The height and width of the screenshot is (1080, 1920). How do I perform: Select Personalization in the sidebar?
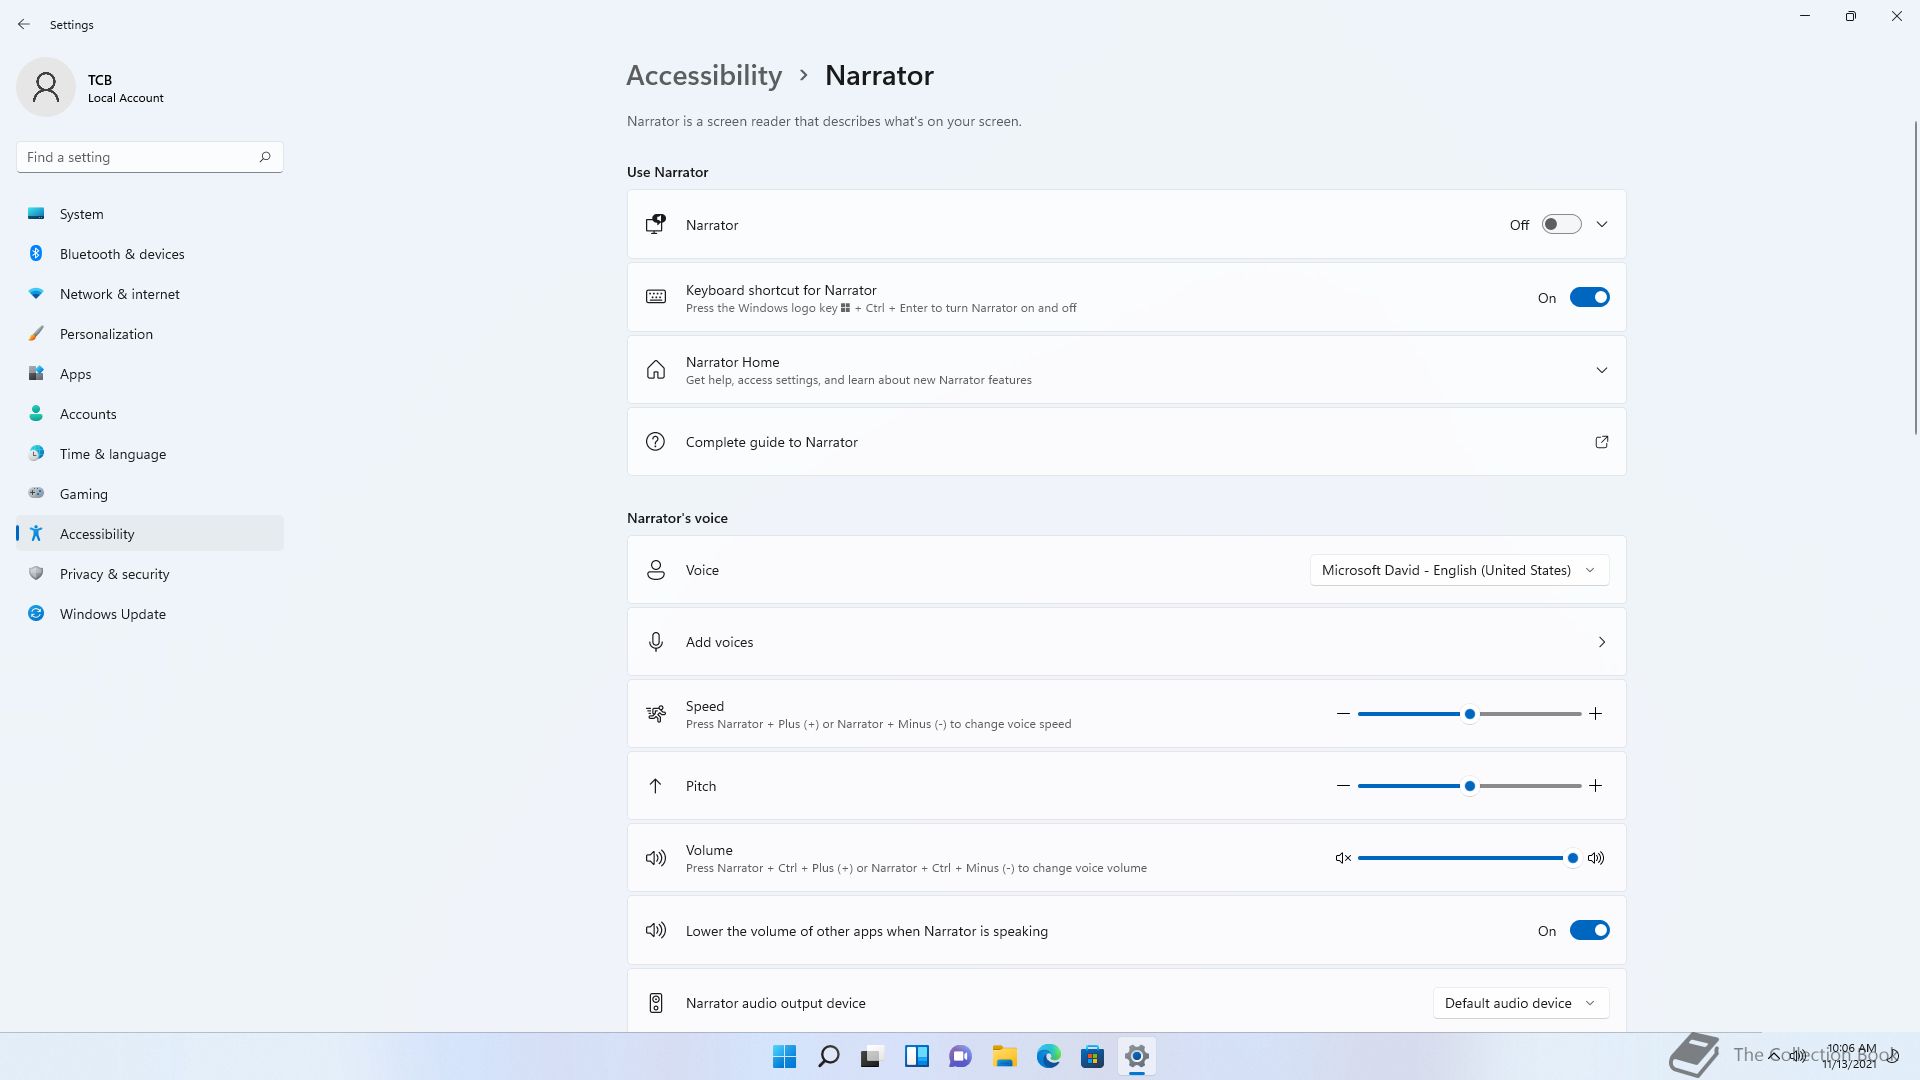[x=150, y=334]
